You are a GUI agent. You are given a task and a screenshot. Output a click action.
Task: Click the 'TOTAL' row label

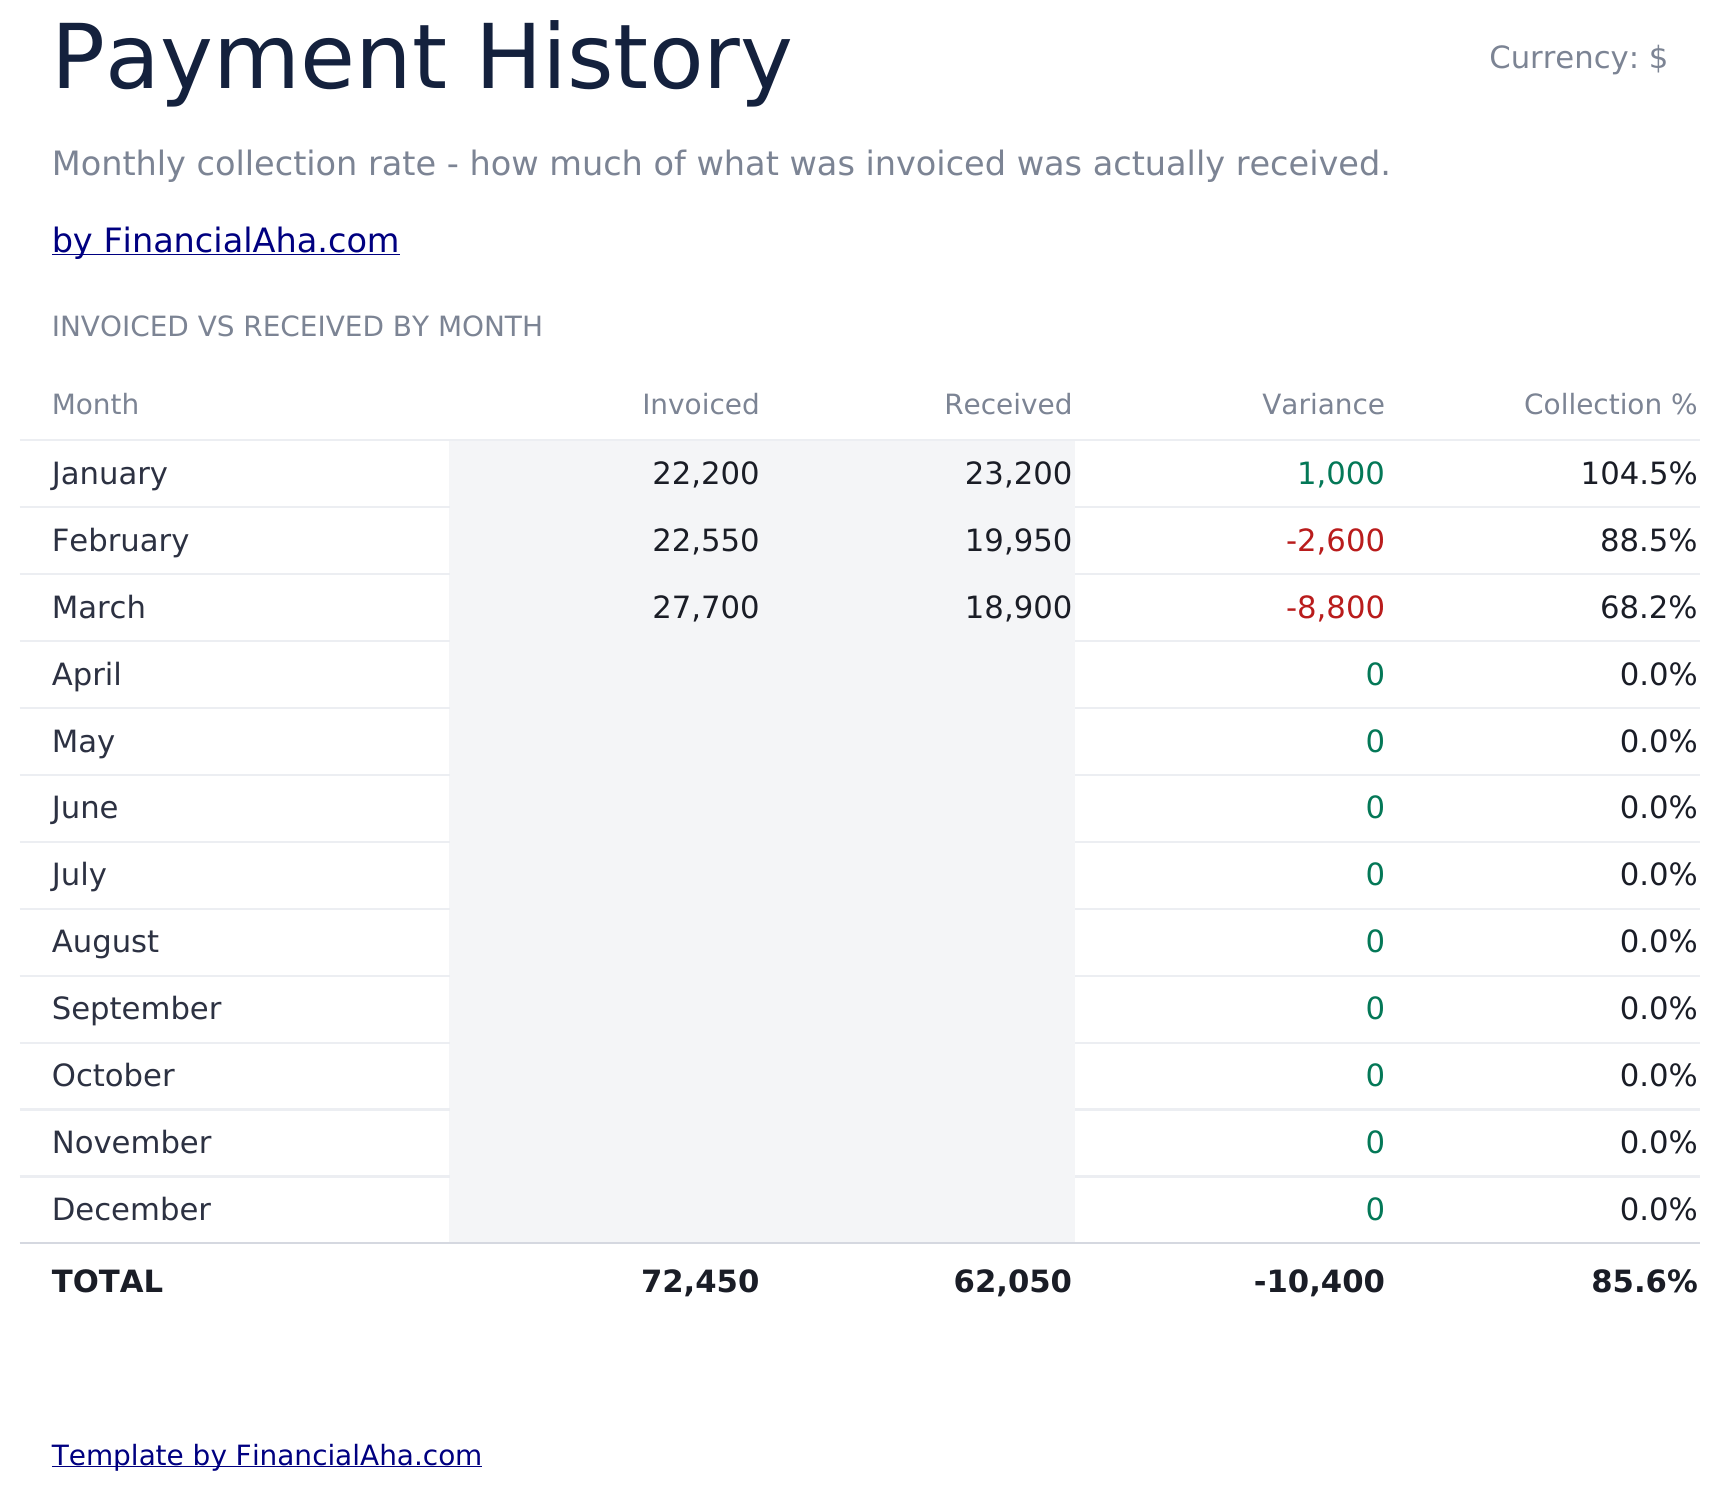[x=107, y=1282]
